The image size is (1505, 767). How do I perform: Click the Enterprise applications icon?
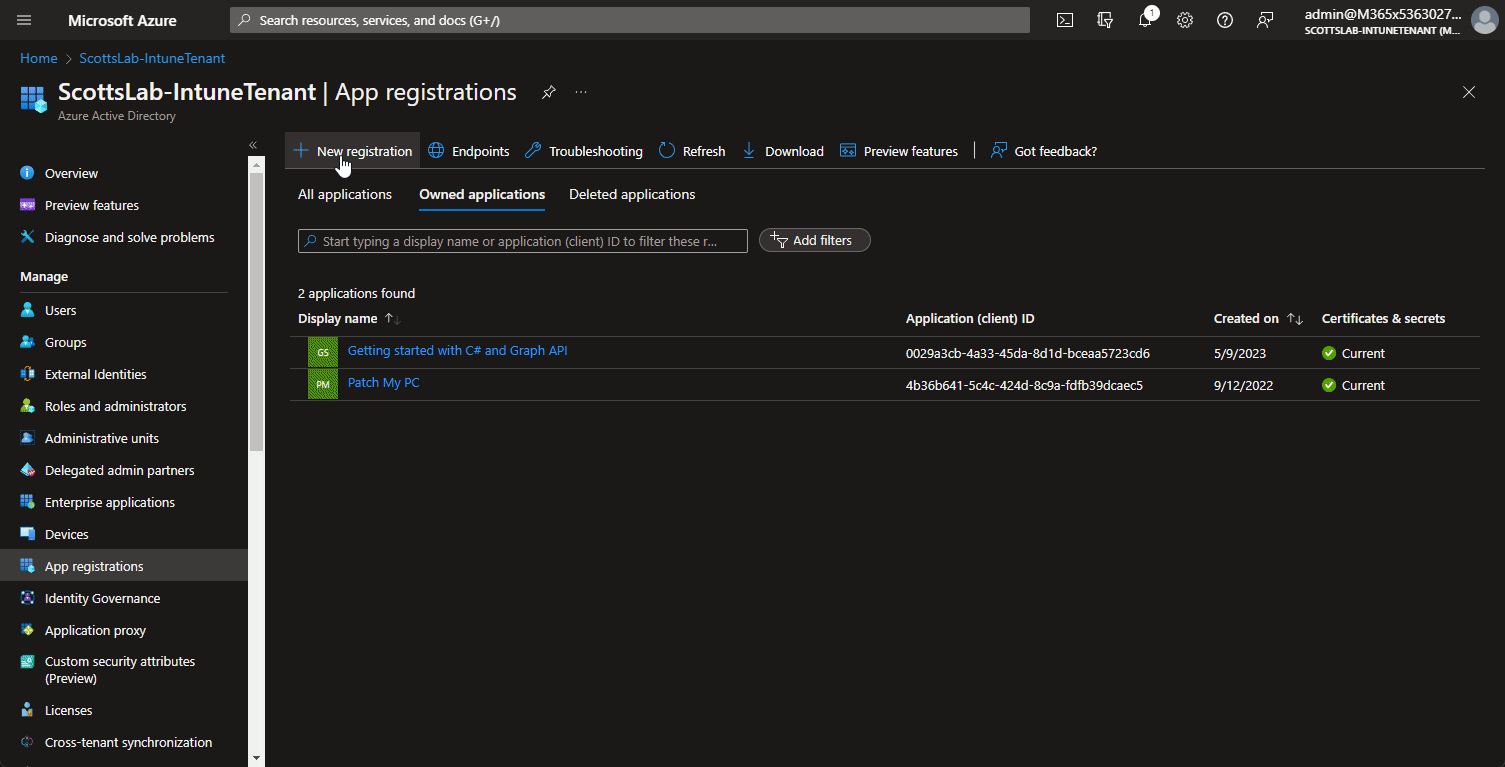pos(28,502)
